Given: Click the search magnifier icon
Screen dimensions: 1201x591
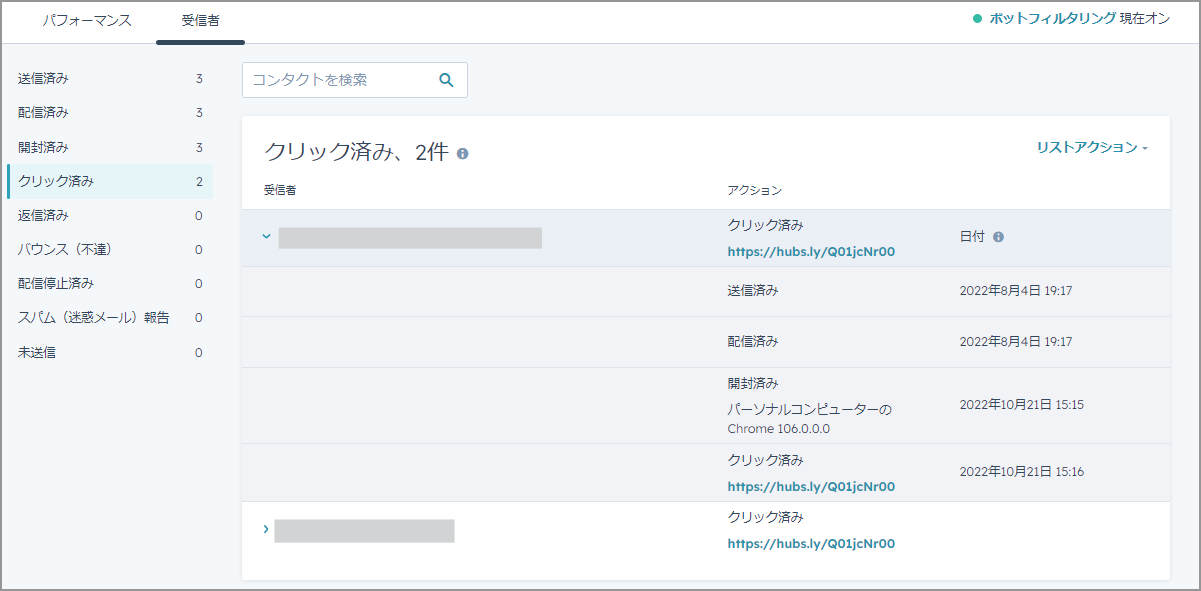Looking at the screenshot, I should click(x=446, y=80).
